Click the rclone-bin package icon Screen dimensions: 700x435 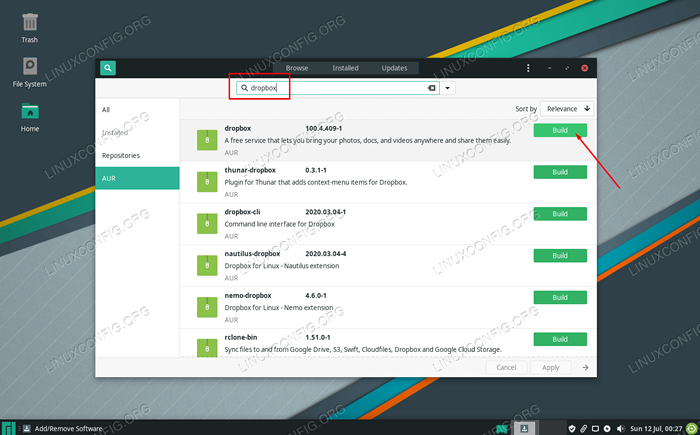[207, 348]
